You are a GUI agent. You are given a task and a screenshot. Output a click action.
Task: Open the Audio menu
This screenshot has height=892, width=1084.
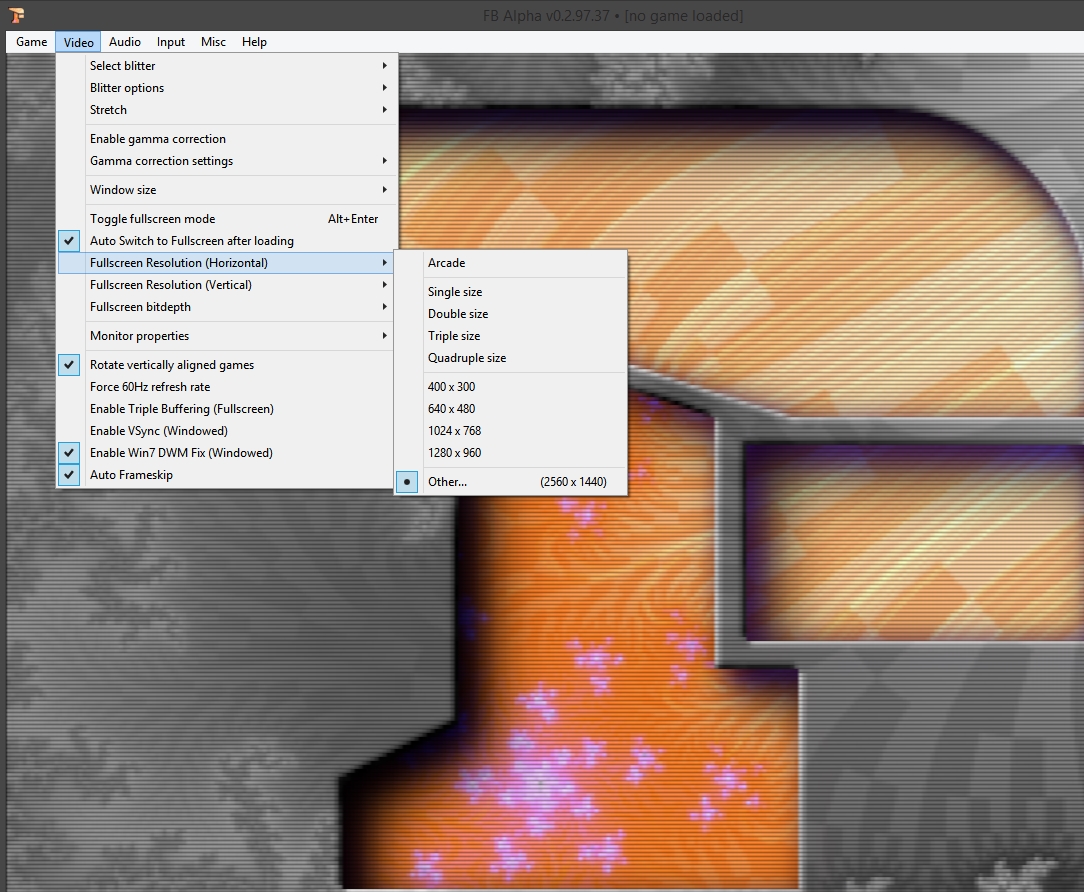pos(124,42)
